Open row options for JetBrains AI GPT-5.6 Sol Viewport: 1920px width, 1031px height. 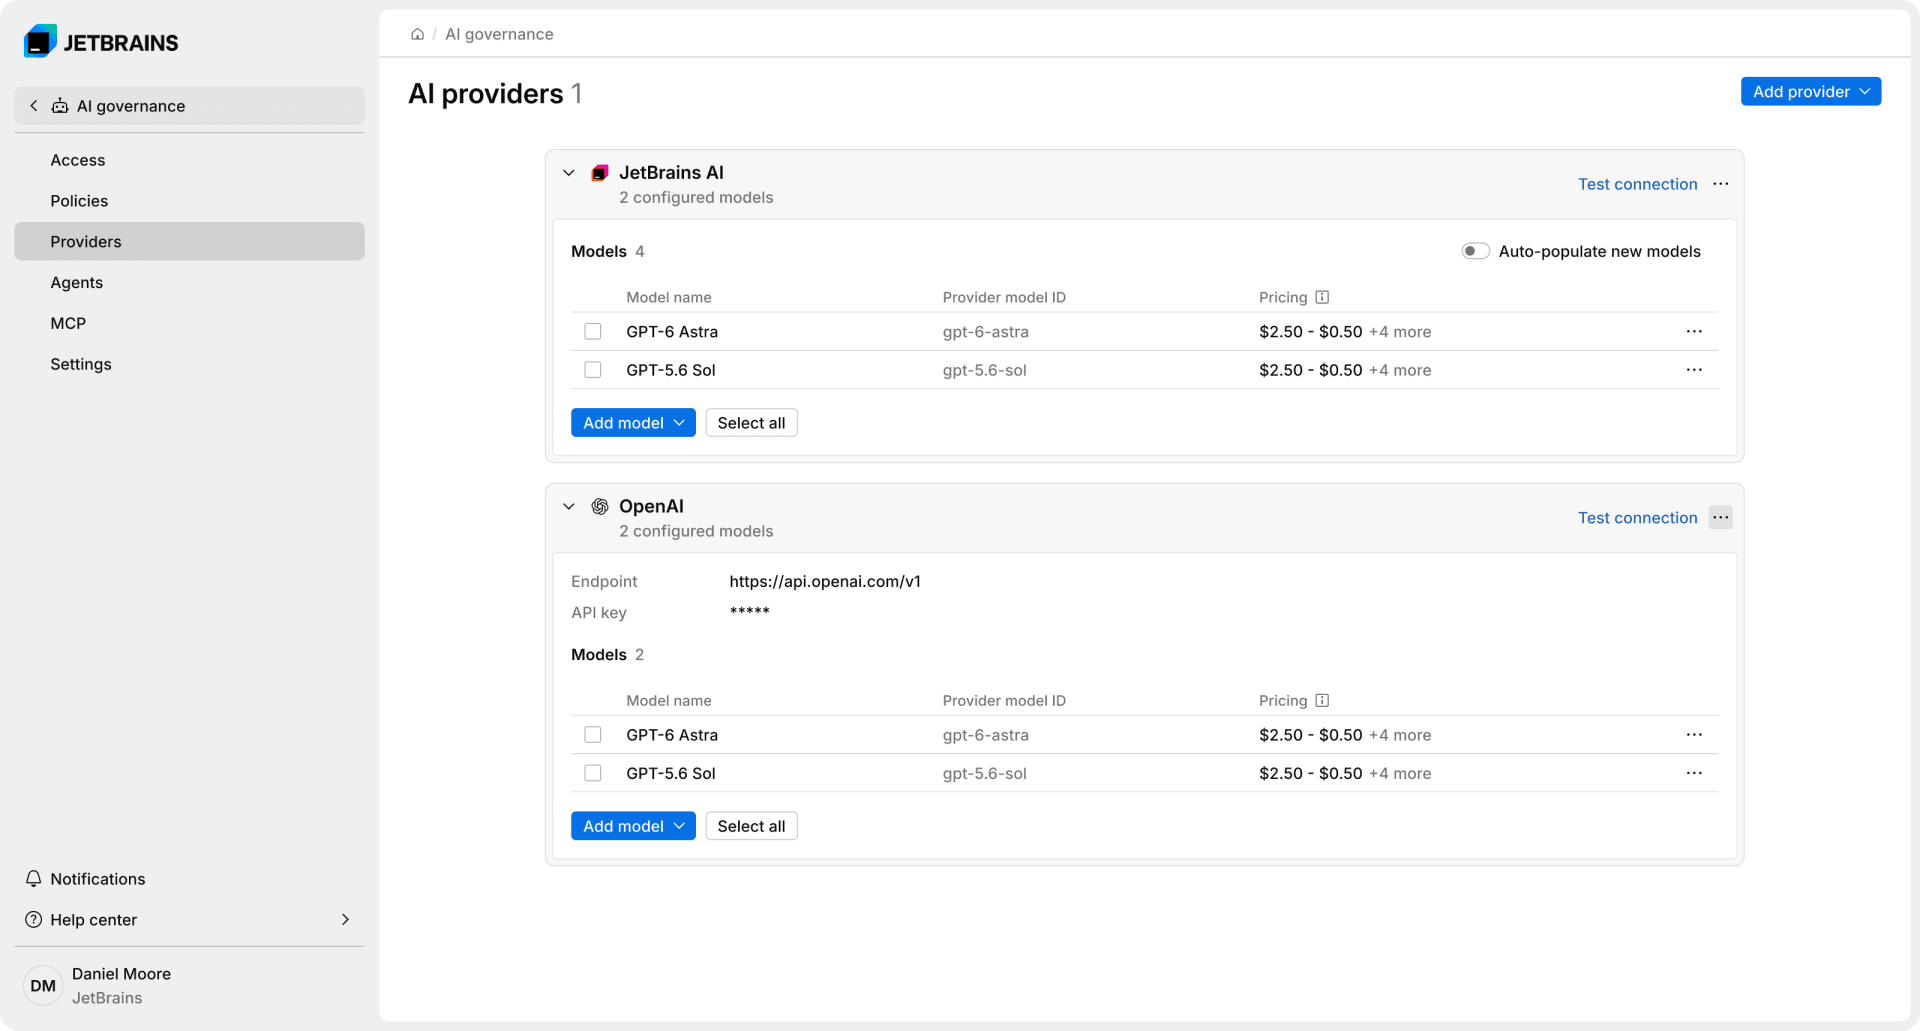pos(1694,370)
